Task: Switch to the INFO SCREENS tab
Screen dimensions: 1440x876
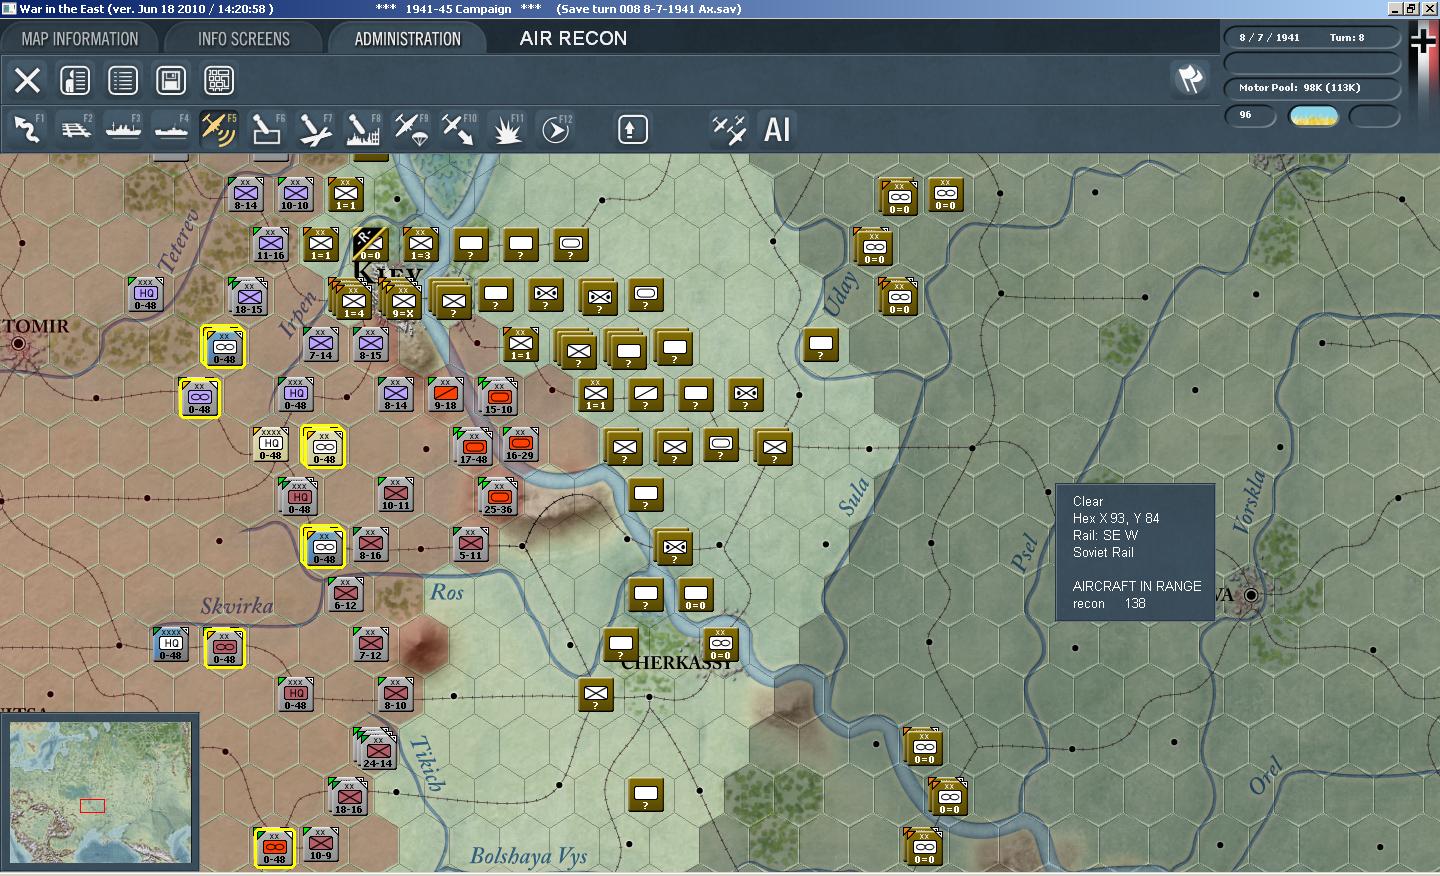Action: (x=243, y=39)
